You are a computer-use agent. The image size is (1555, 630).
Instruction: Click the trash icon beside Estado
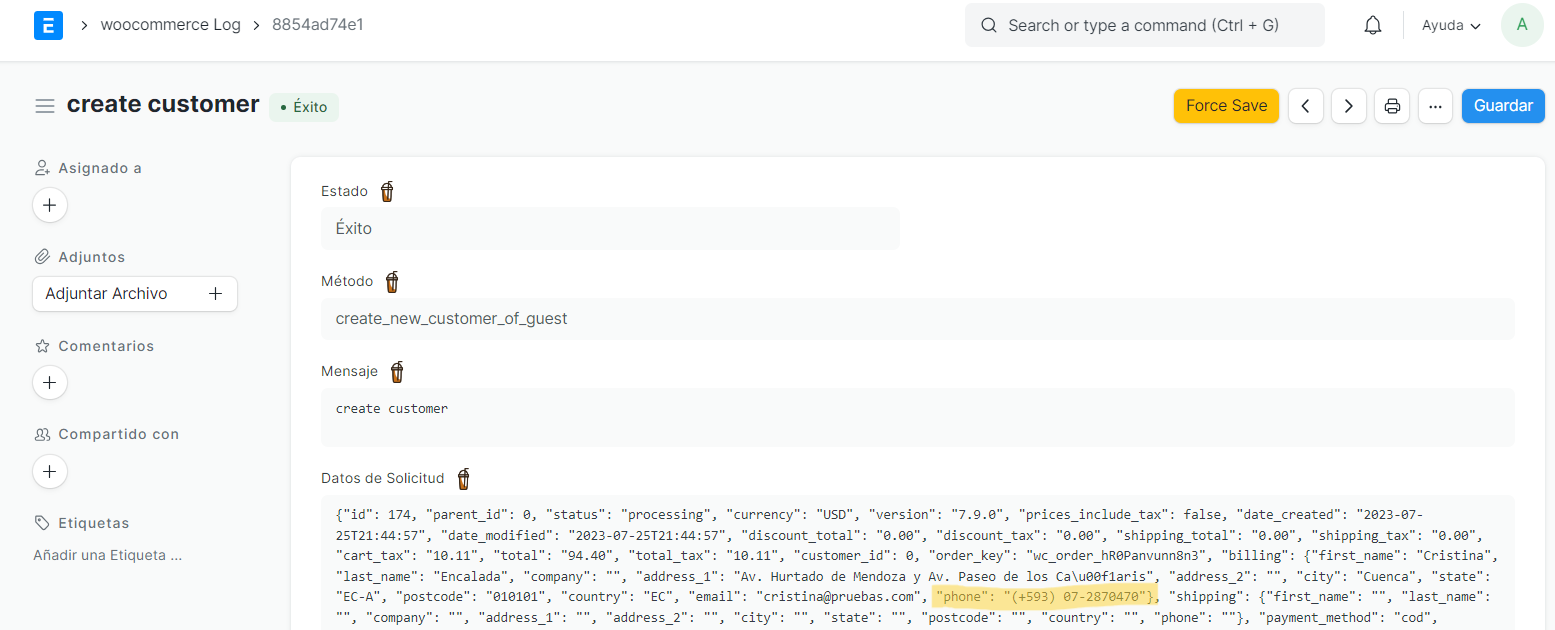[387, 191]
